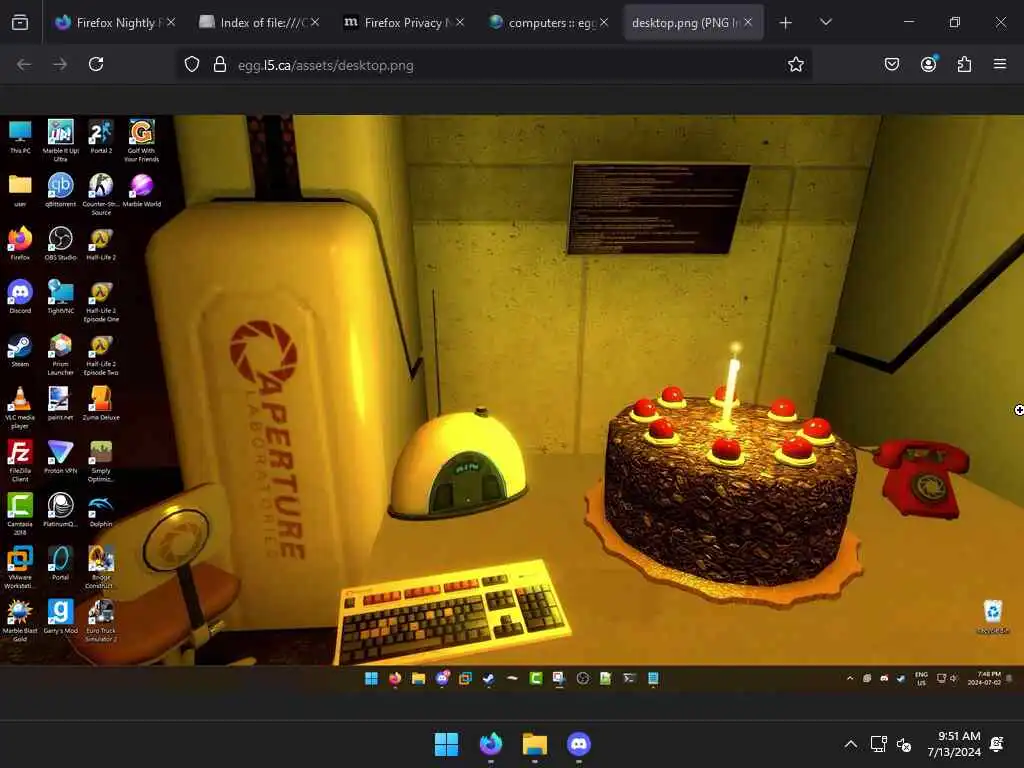Close the computers :: egg tab
The height and width of the screenshot is (768, 1024).
pyautogui.click(x=604, y=22)
